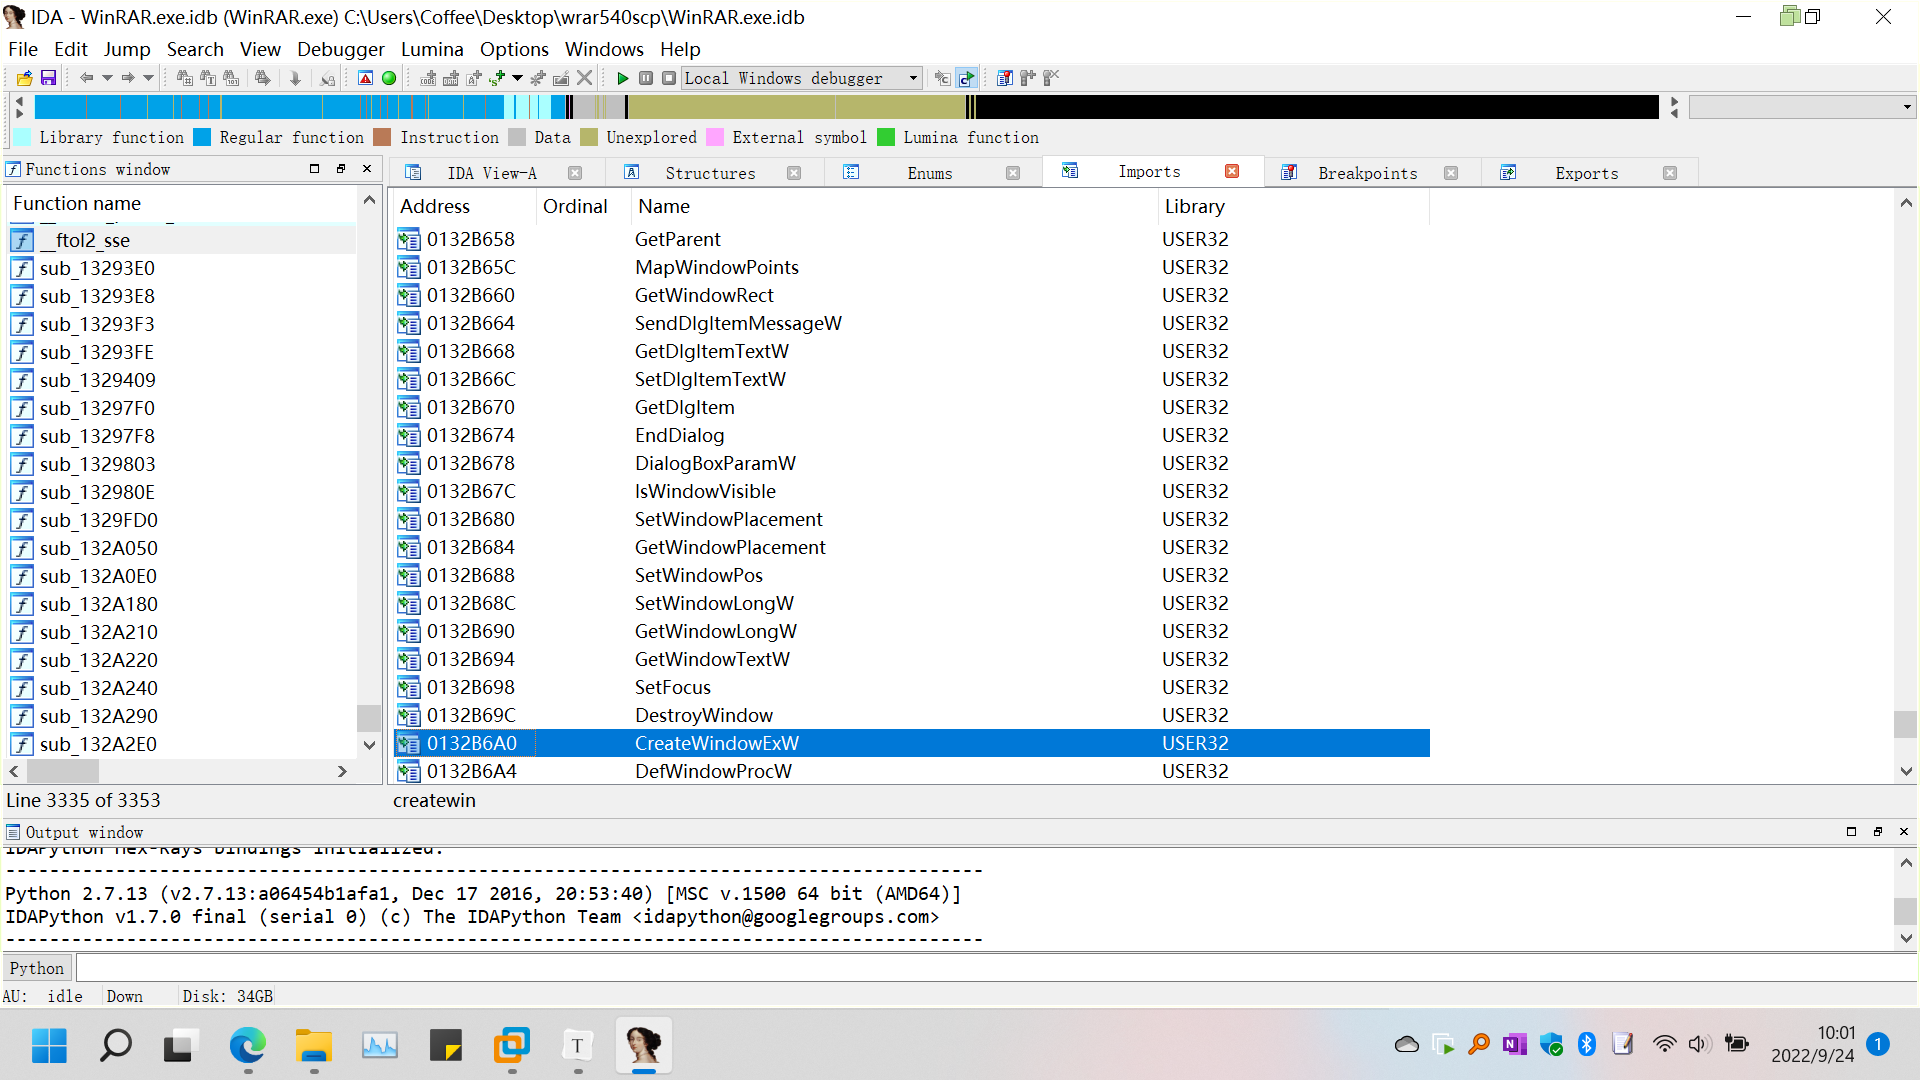Open the jump forward history dropdown
The height and width of the screenshot is (1080, 1920).
point(149,78)
